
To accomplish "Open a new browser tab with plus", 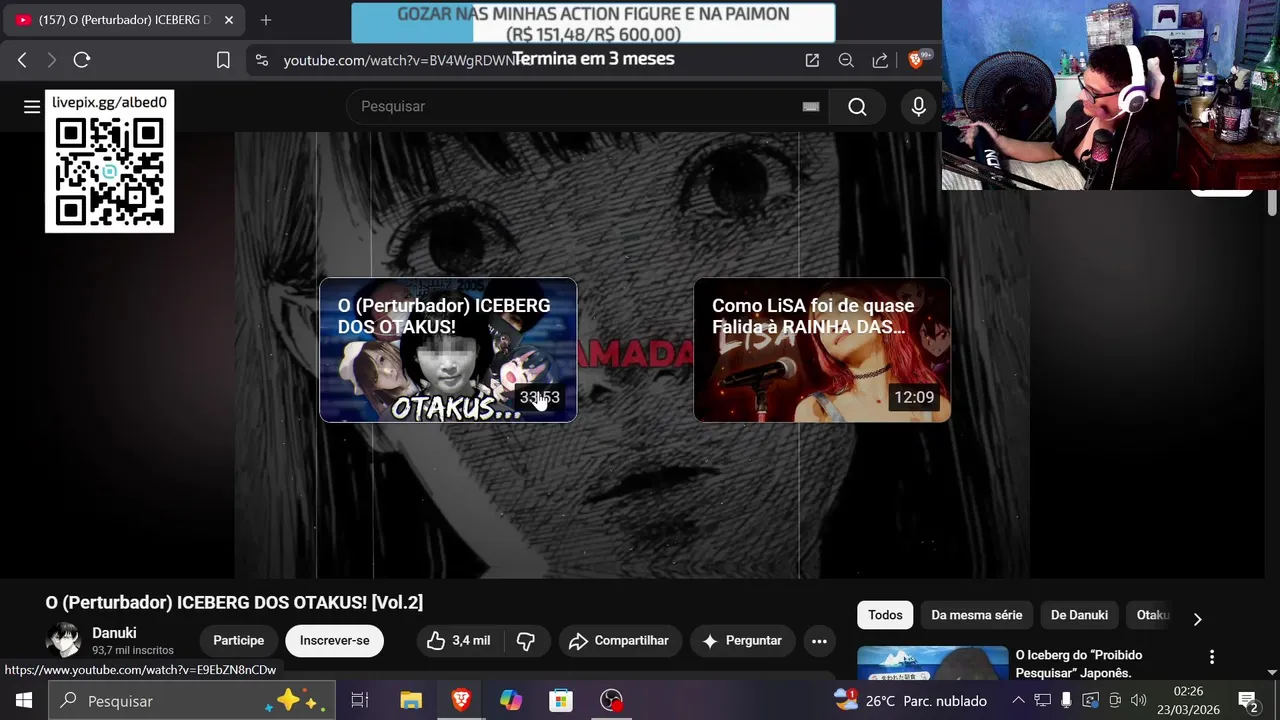I will (266, 20).
